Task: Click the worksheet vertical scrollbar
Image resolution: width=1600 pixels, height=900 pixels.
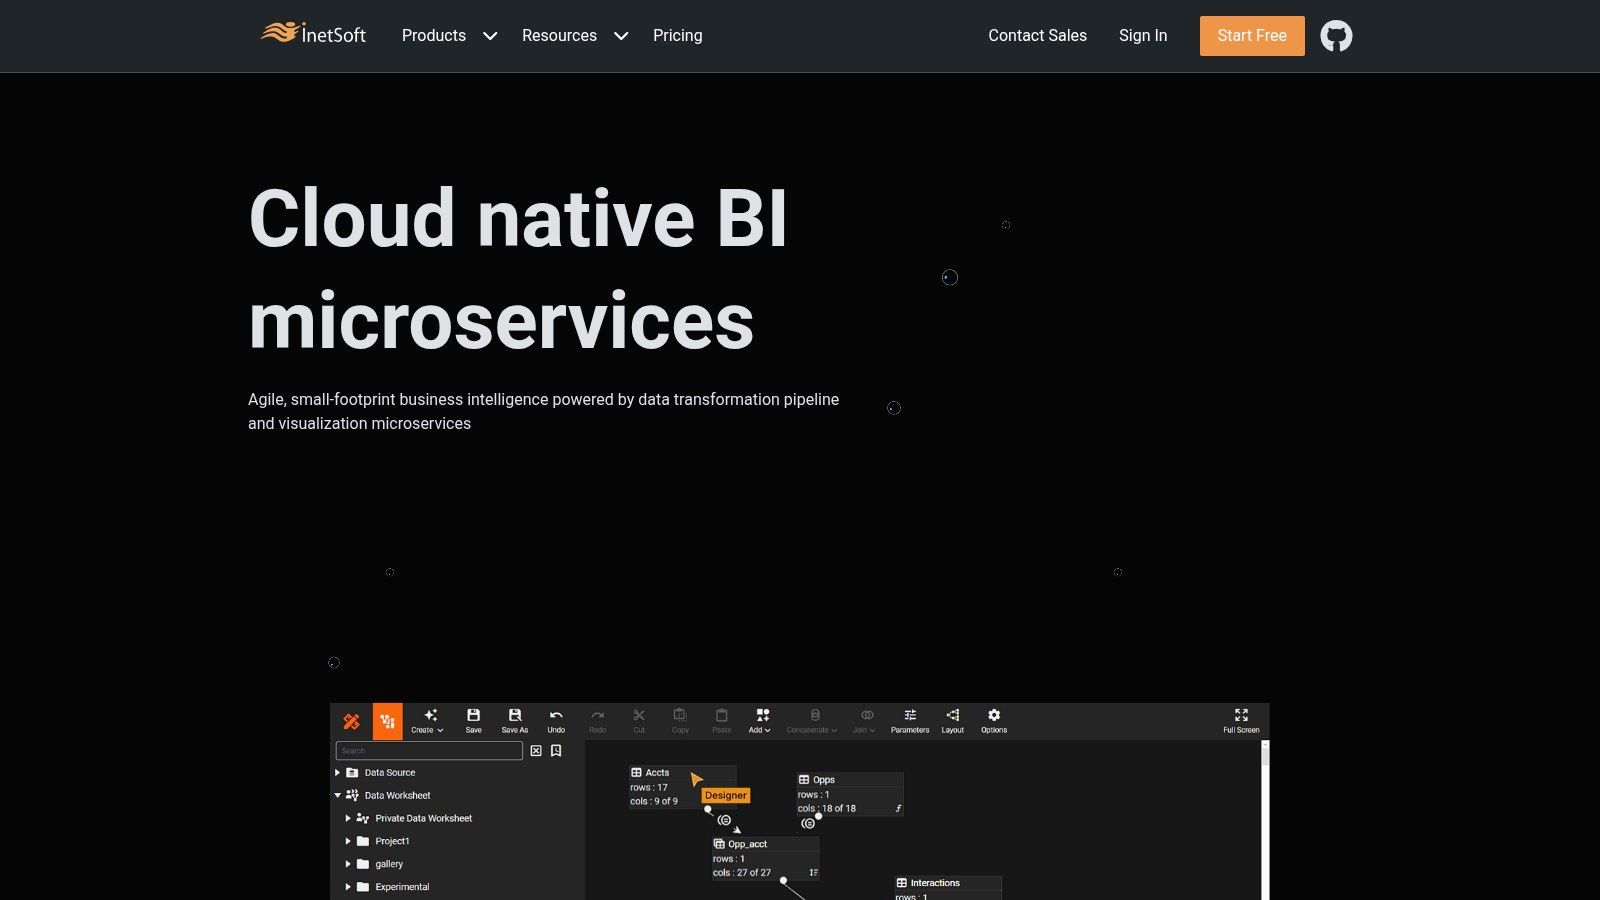Action: pyautogui.click(x=1265, y=820)
